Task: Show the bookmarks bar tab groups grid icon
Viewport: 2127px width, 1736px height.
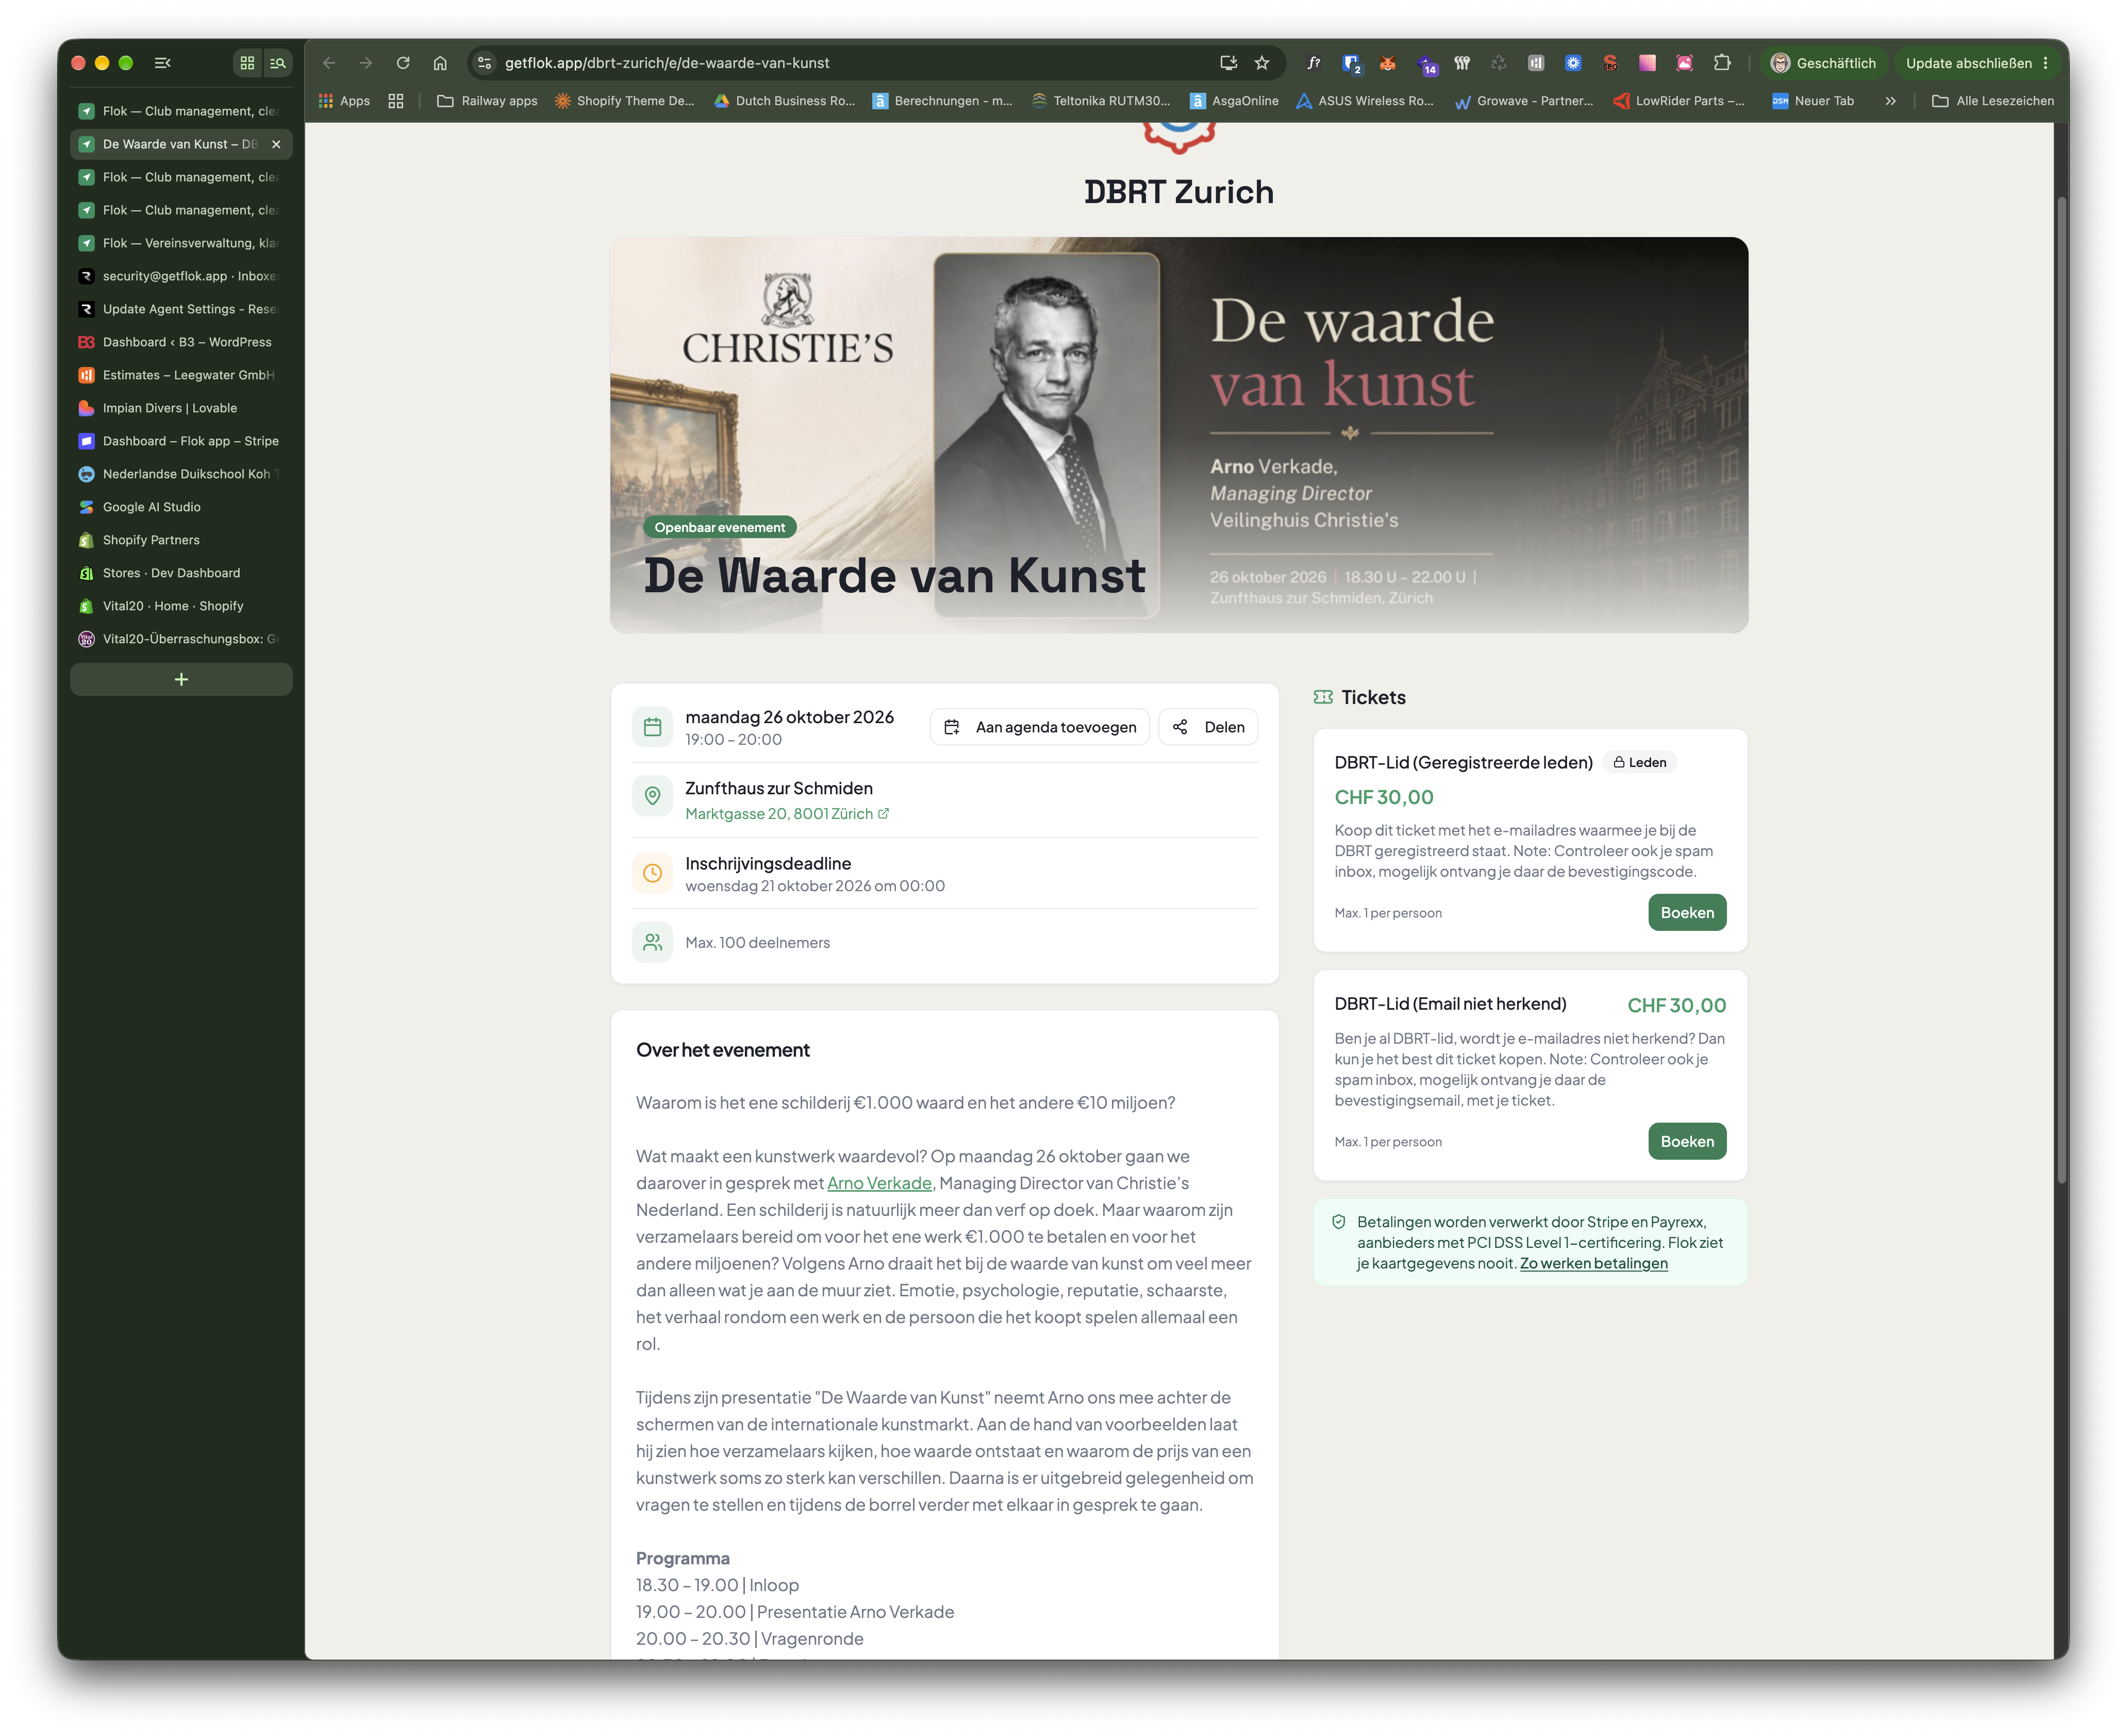Action: point(396,101)
